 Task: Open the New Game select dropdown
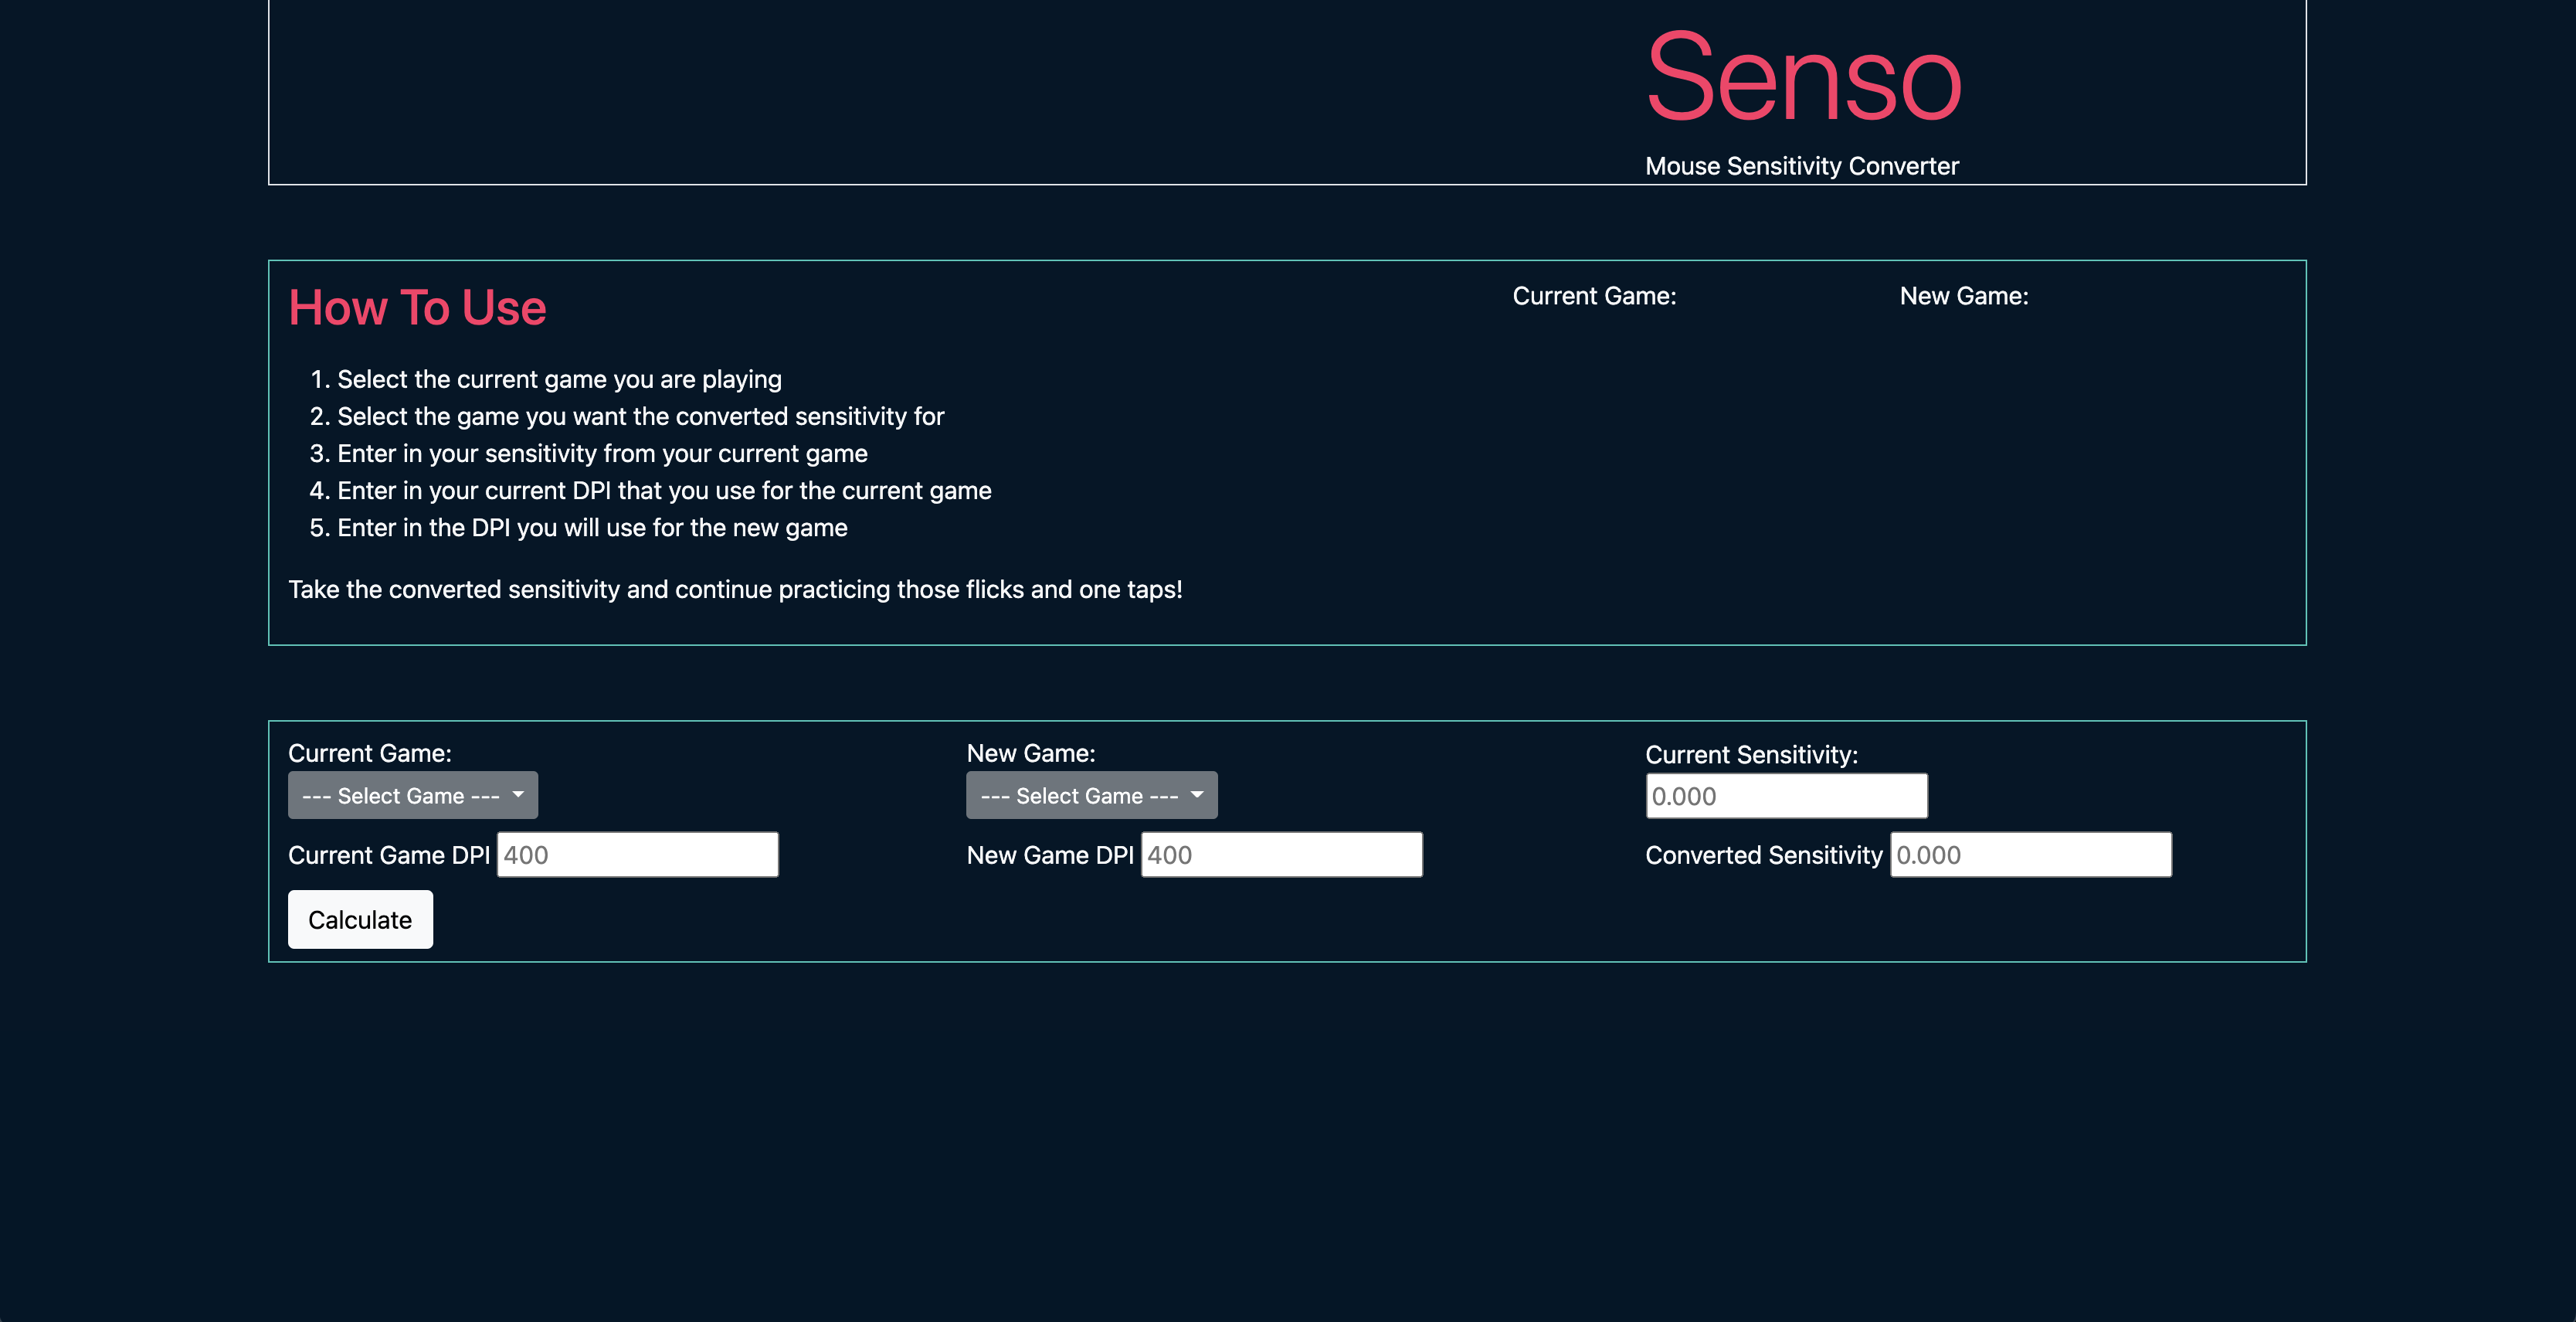[1091, 795]
